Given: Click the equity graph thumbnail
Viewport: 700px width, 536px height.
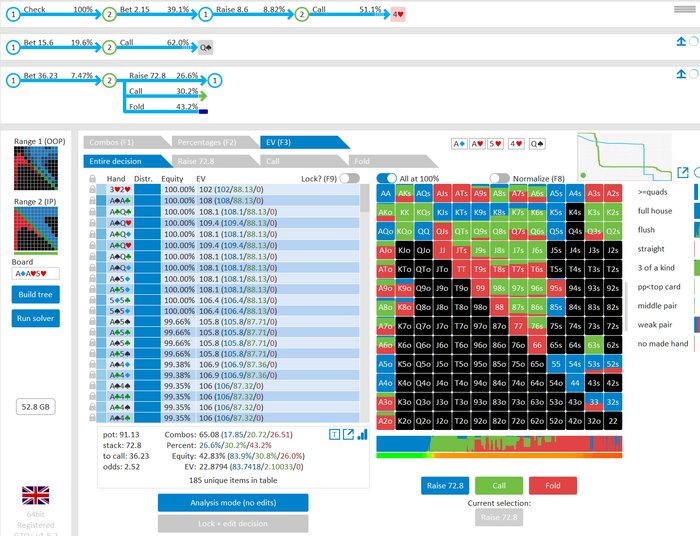Looking at the screenshot, I should tap(625, 156).
